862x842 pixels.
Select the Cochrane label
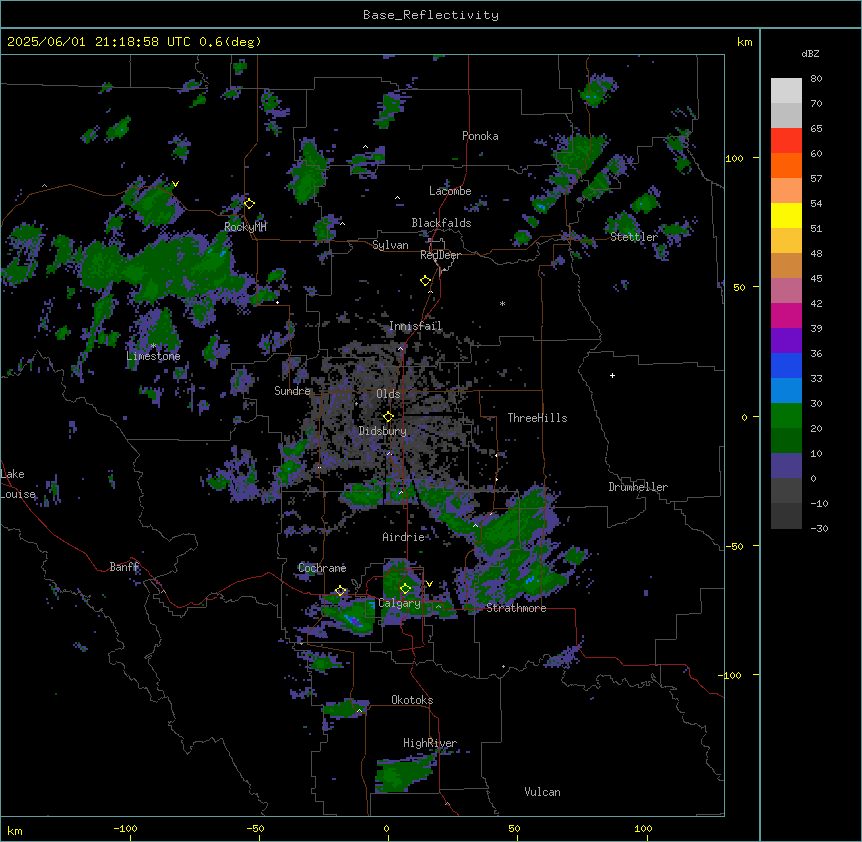(322, 568)
